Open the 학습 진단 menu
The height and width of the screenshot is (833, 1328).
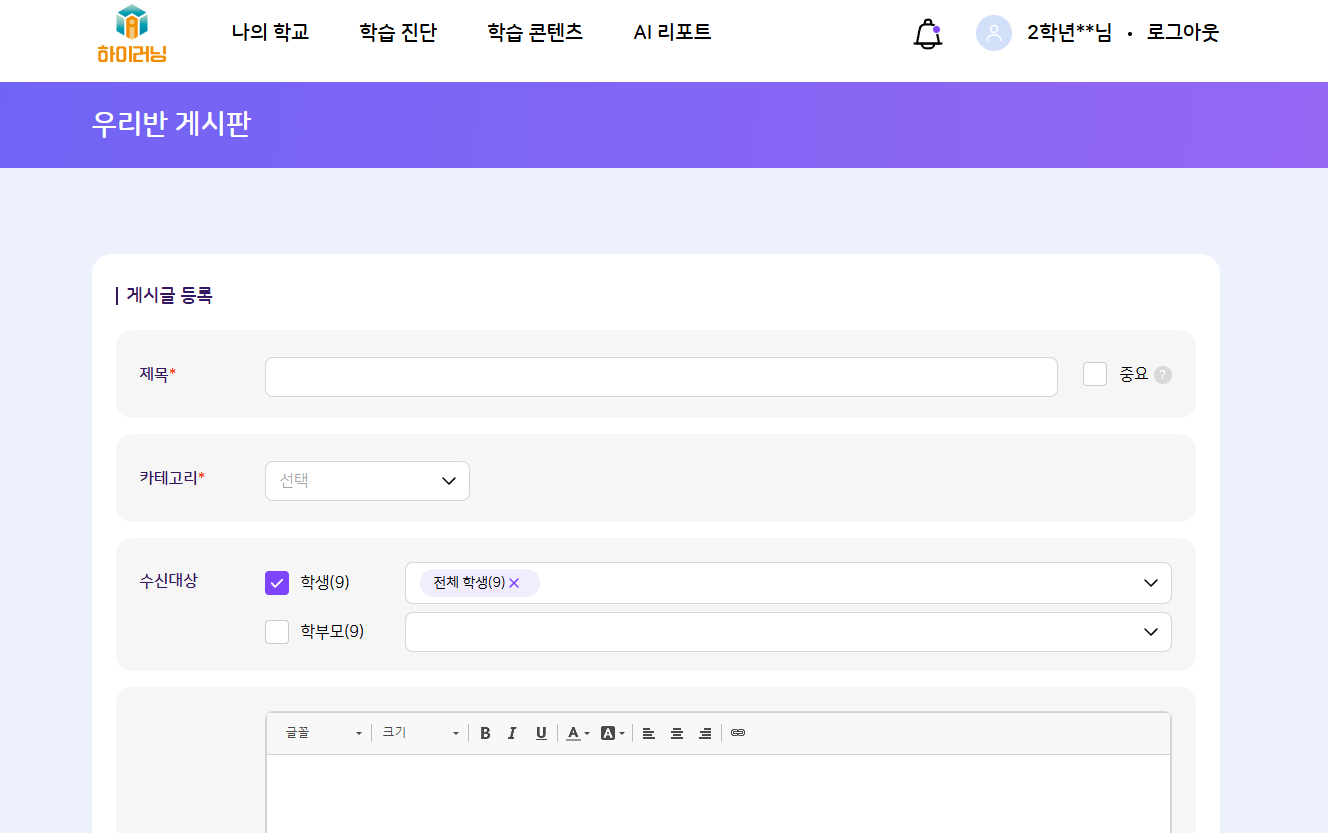click(x=398, y=32)
